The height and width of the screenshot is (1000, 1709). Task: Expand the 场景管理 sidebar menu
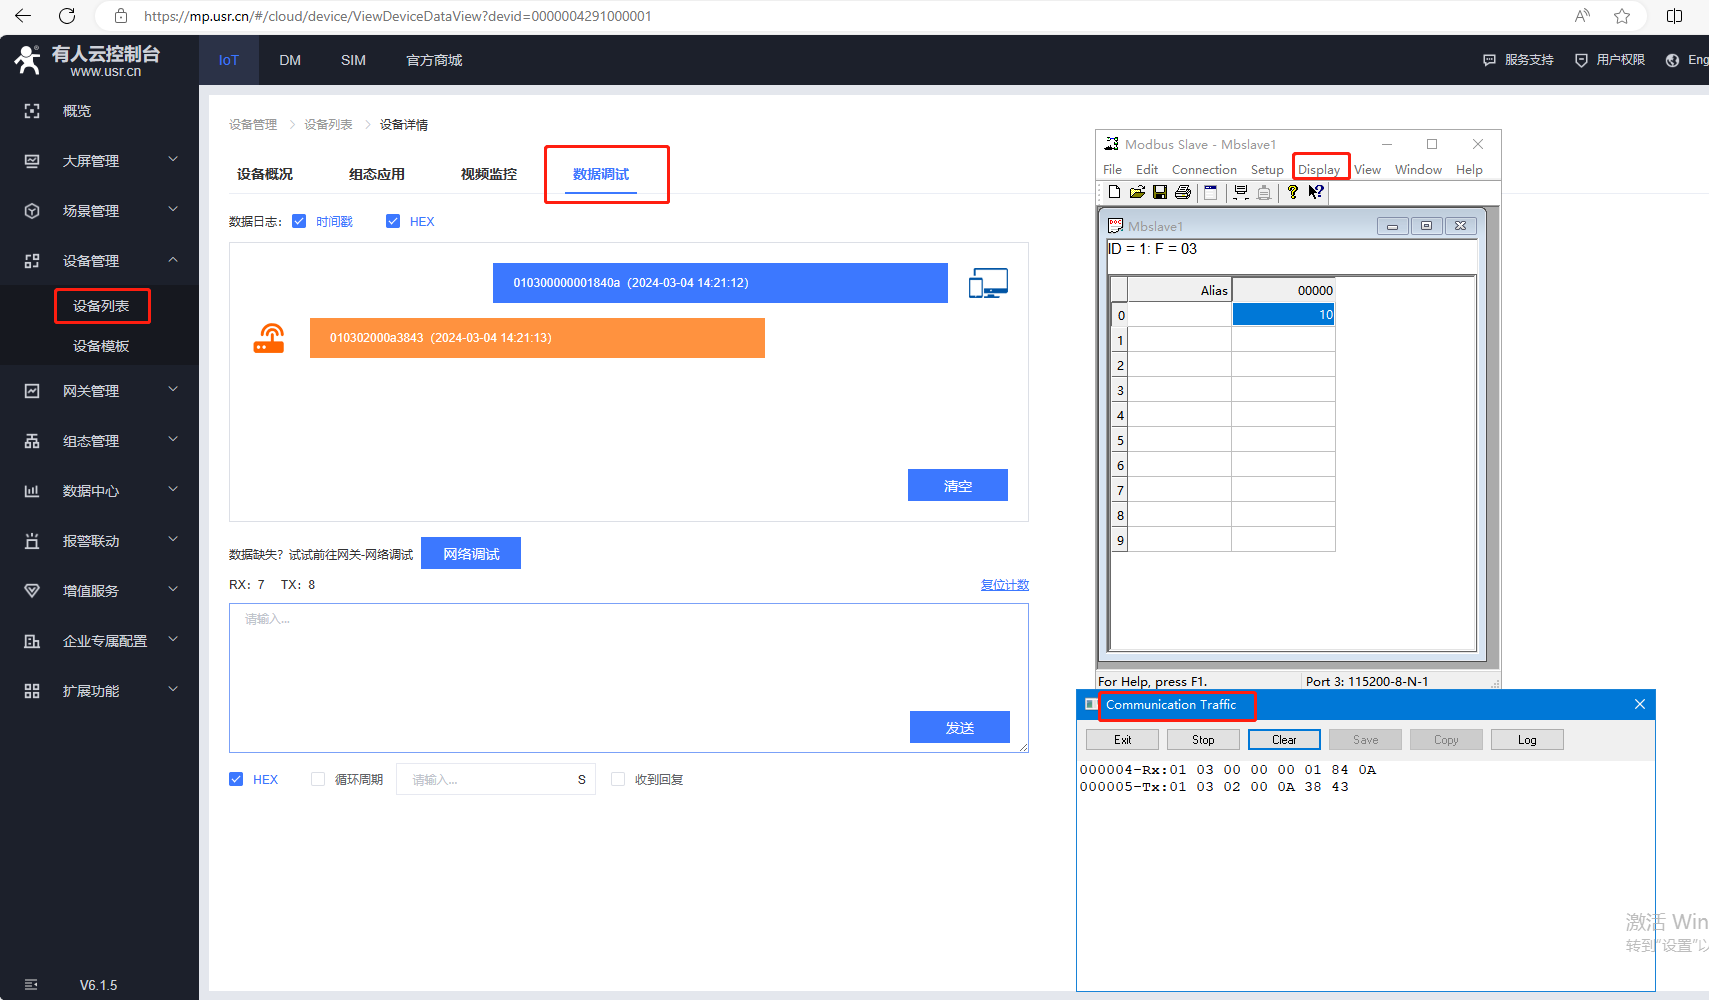pos(173,210)
